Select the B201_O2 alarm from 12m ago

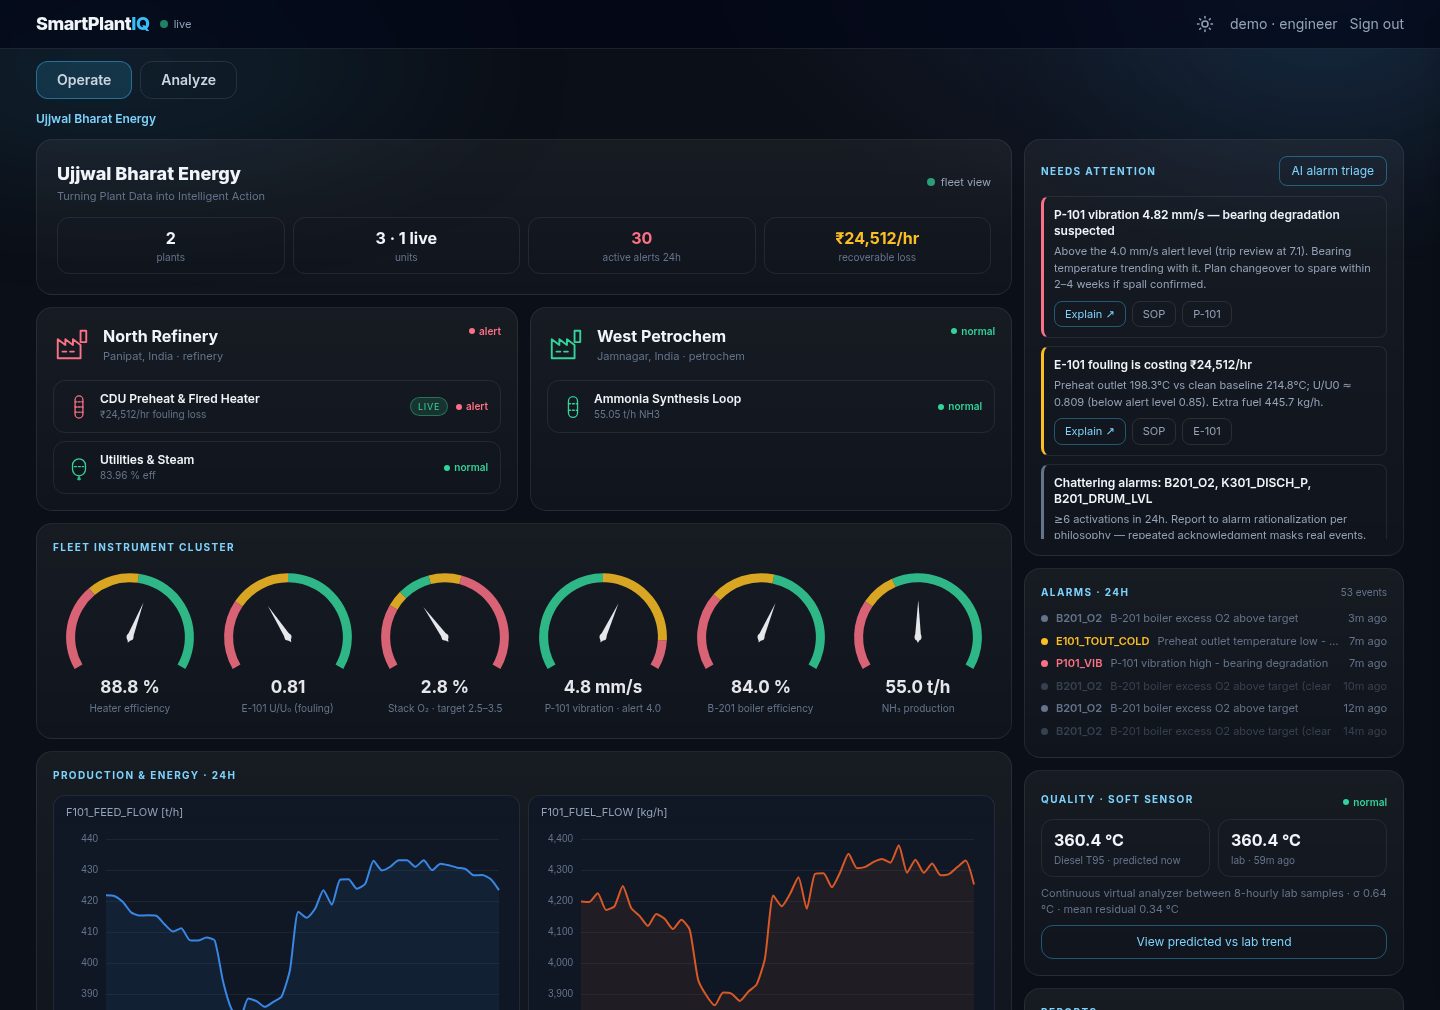1214,708
